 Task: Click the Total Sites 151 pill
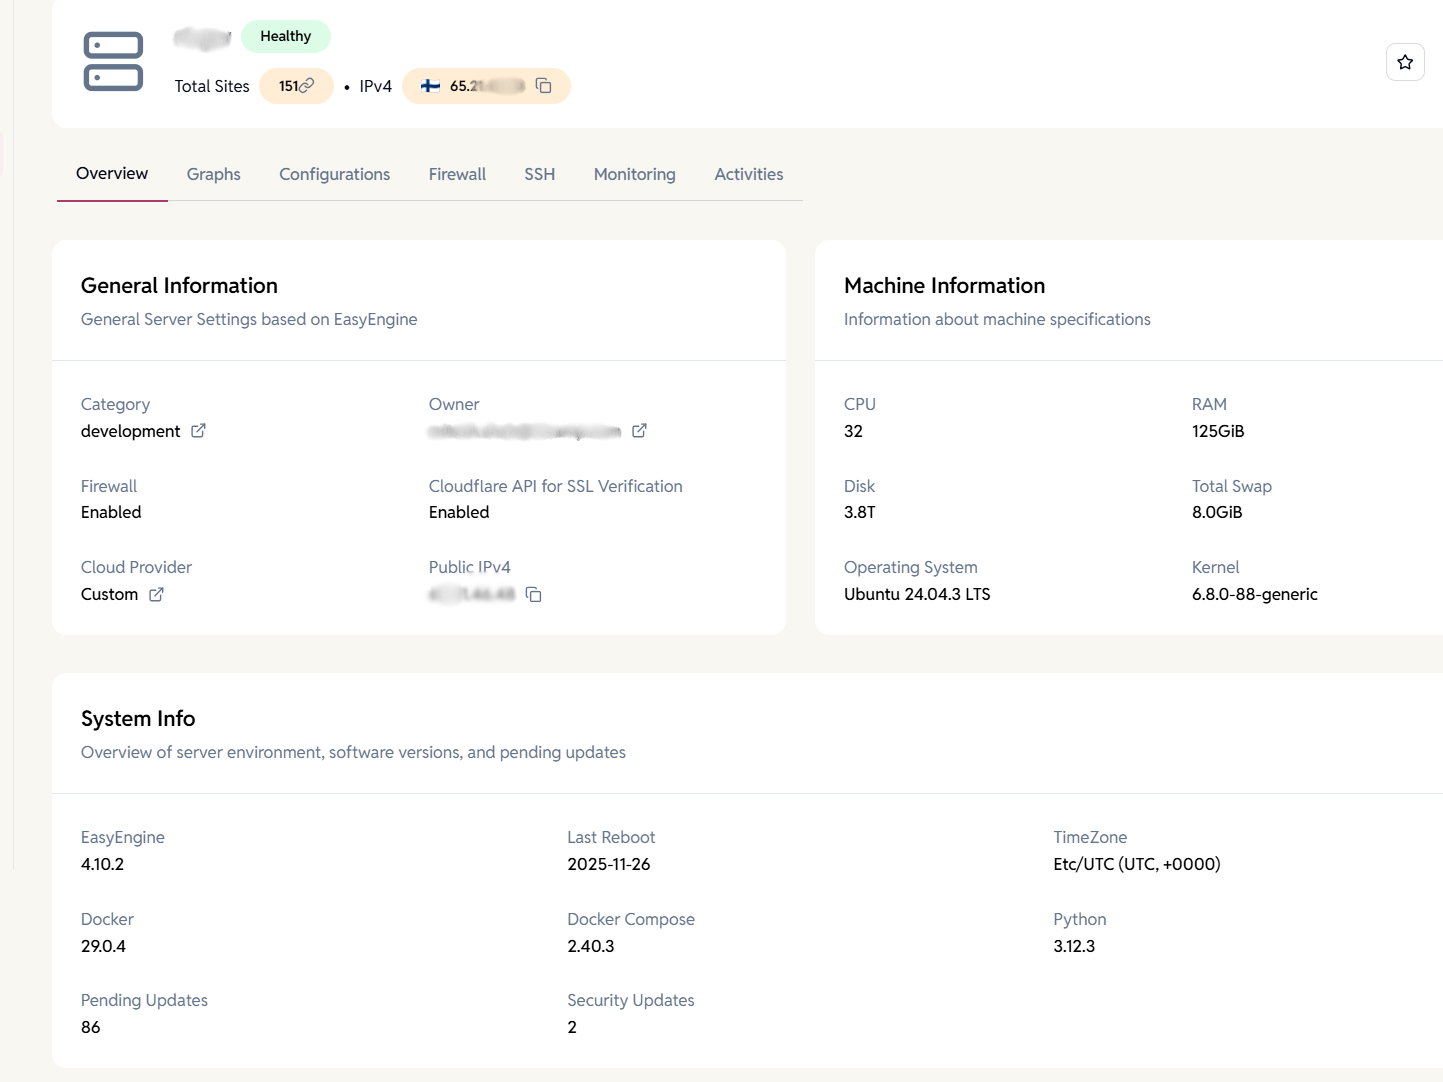pos(296,85)
